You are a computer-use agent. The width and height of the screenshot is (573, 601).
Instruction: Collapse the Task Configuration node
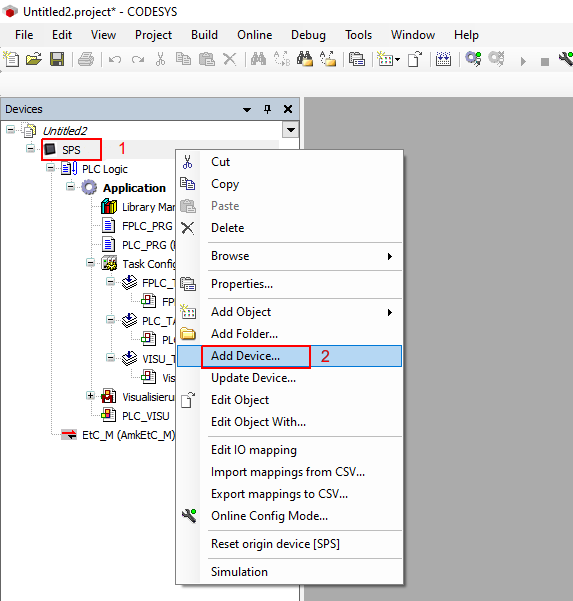(90, 263)
